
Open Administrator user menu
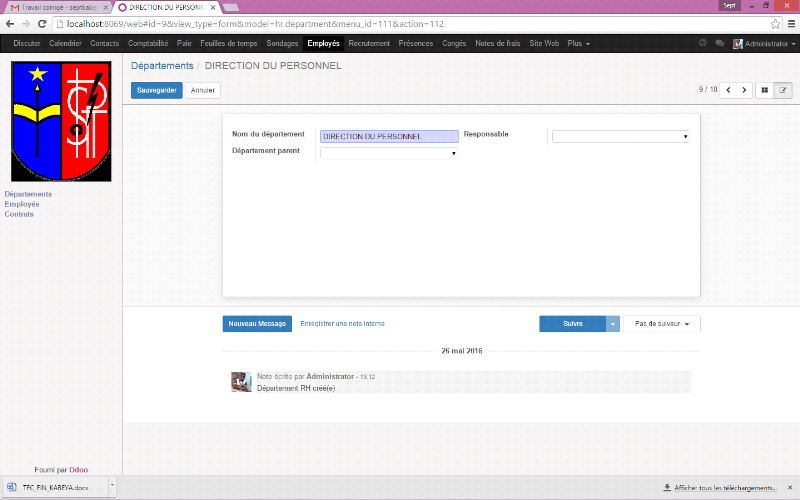pyautogui.click(x=764, y=43)
